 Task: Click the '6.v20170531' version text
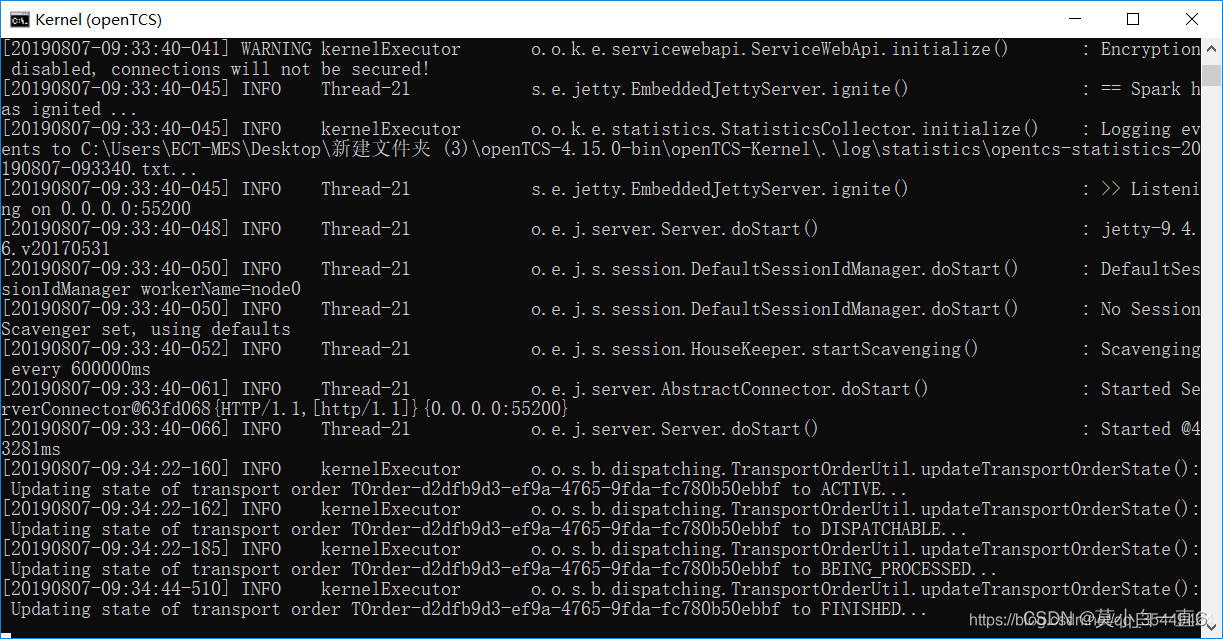click(x=56, y=249)
